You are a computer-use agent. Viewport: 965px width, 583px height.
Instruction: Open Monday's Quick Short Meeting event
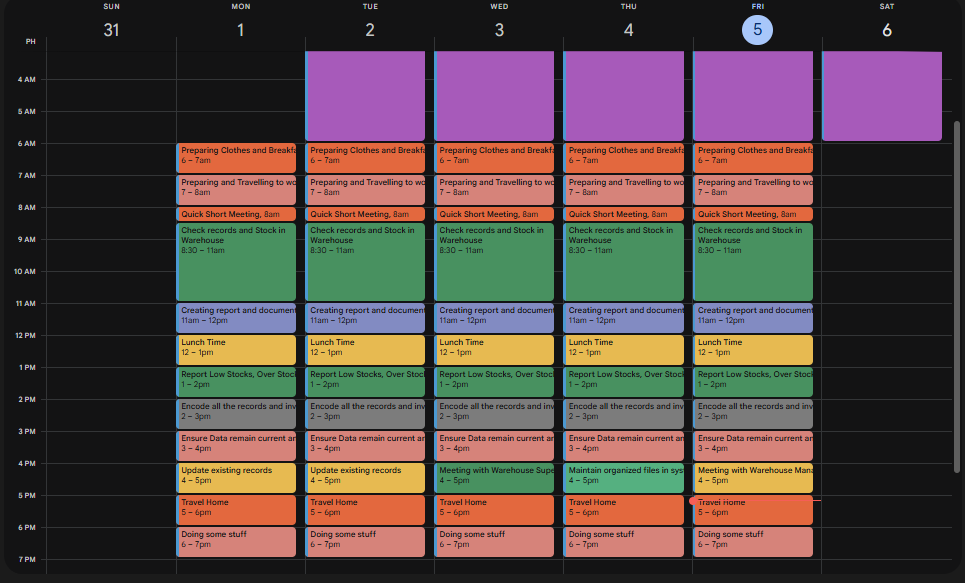point(236,214)
